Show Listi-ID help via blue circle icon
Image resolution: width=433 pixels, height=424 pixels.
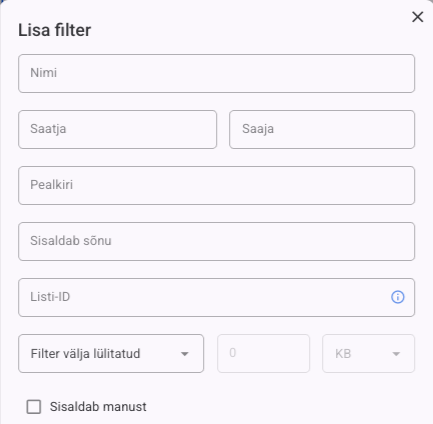pos(397,297)
